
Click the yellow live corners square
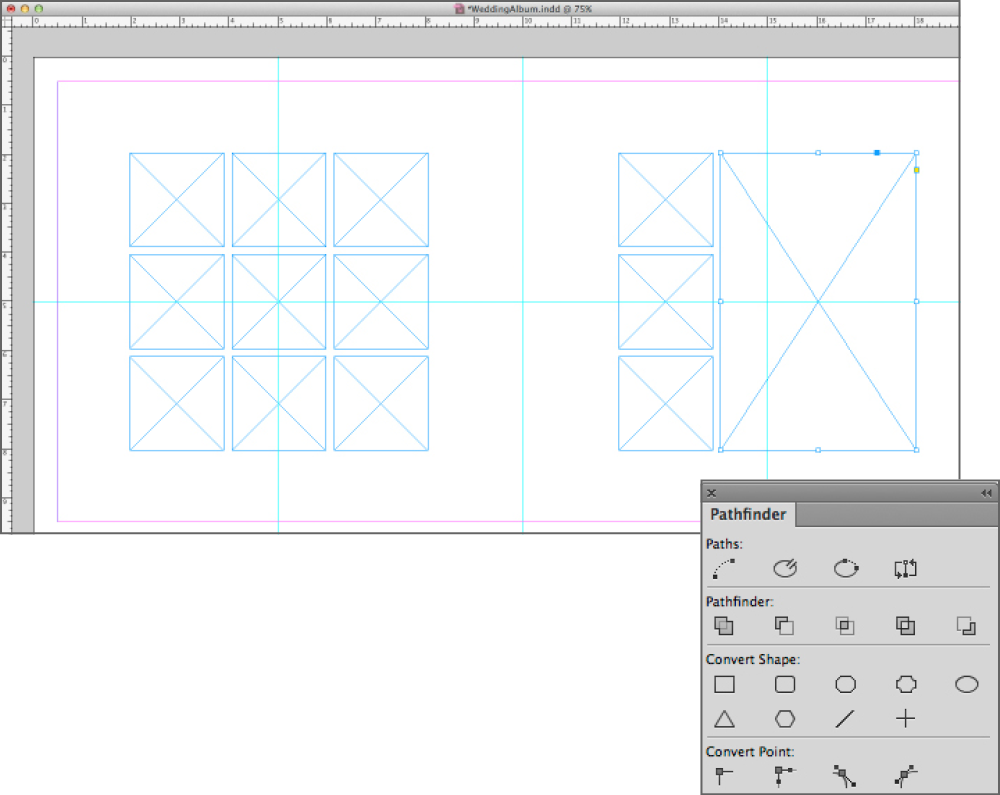click(x=916, y=170)
